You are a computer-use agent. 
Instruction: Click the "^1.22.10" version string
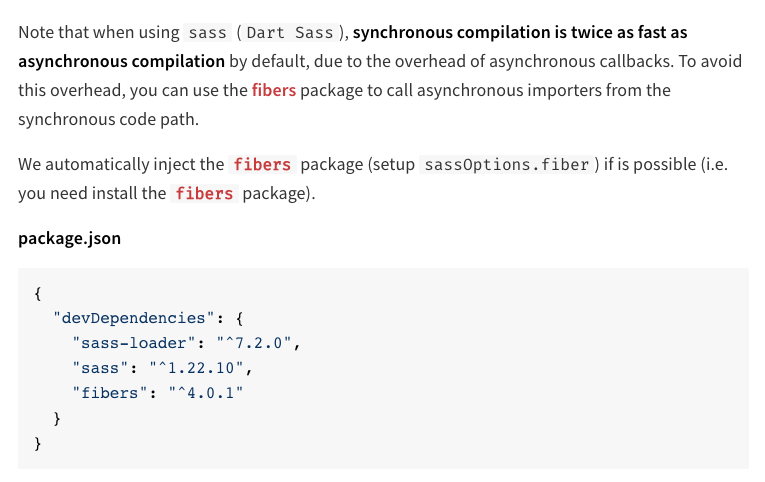(196, 368)
